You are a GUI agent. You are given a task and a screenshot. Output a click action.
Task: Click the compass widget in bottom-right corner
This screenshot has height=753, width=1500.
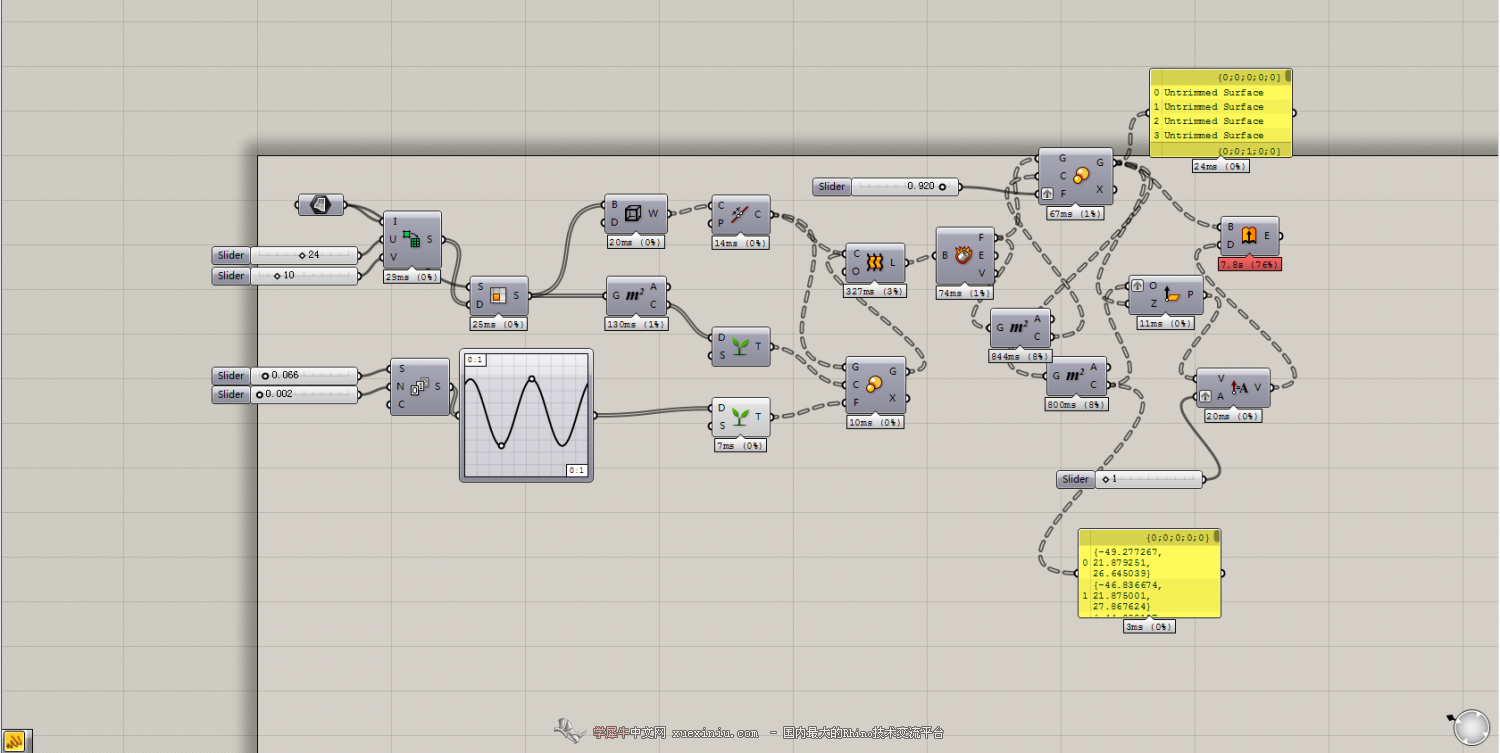(x=1471, y=727)
